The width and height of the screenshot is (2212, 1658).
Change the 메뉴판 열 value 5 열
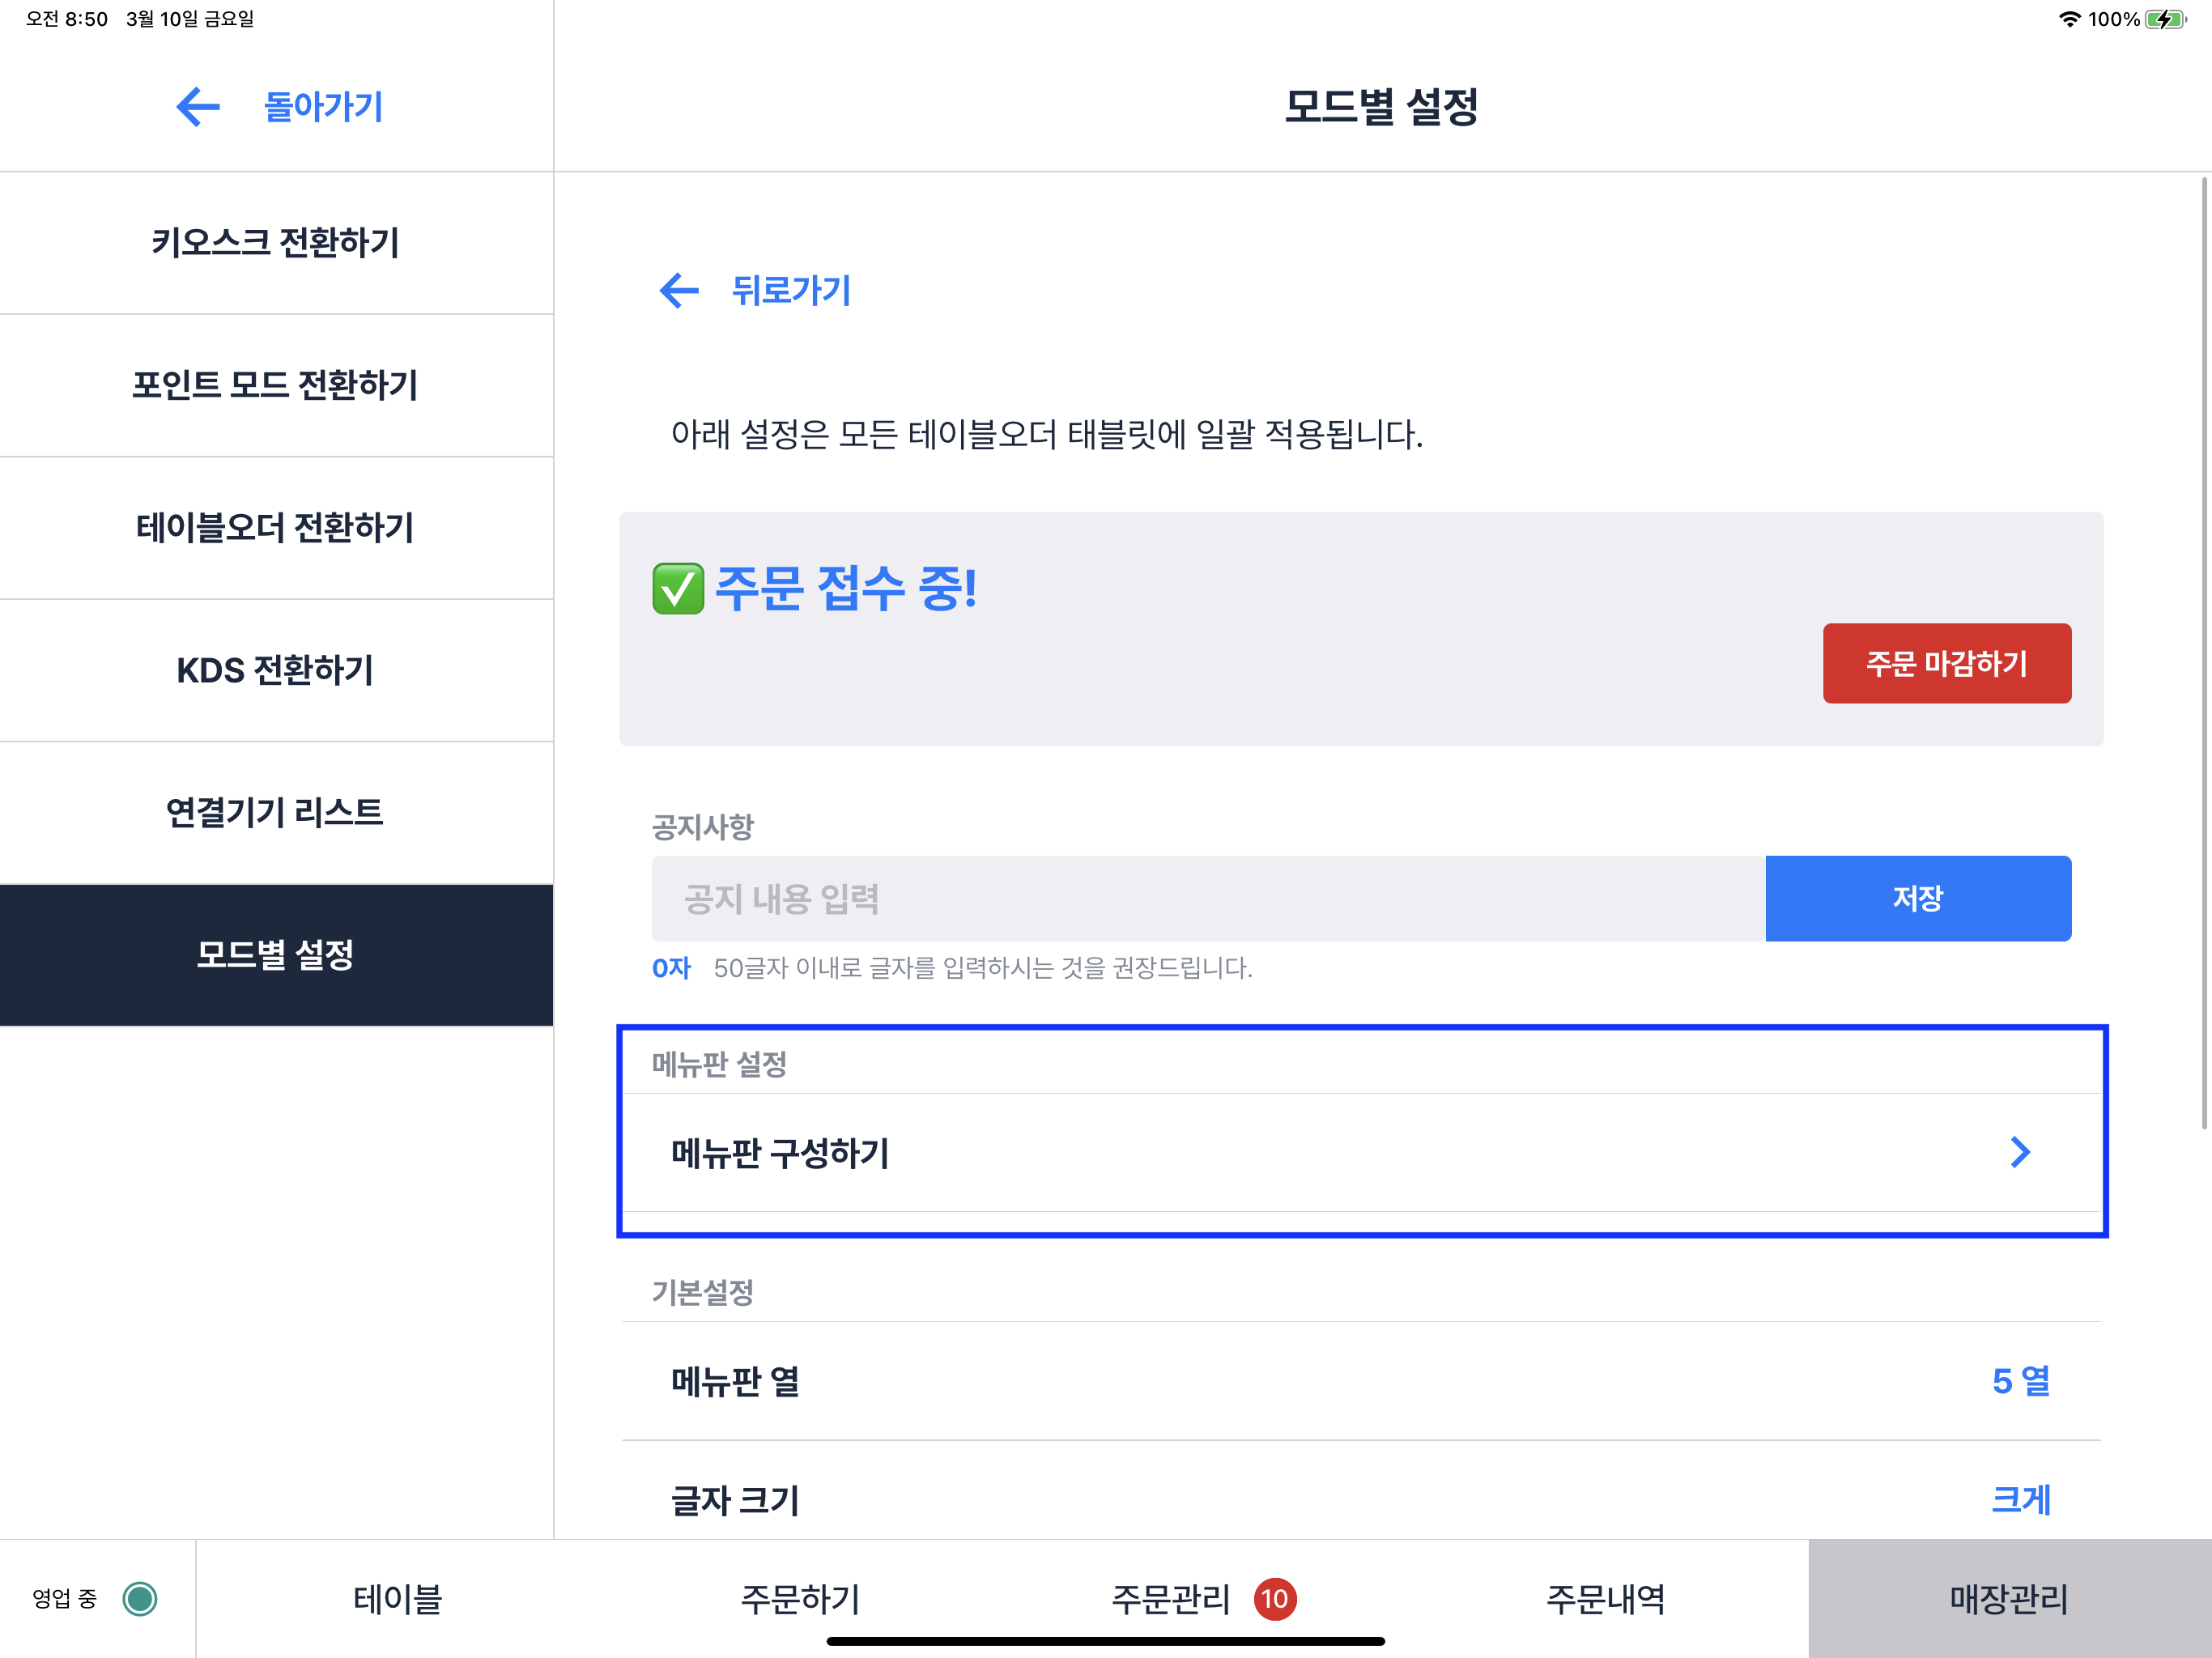[x=2020, y=1381]
